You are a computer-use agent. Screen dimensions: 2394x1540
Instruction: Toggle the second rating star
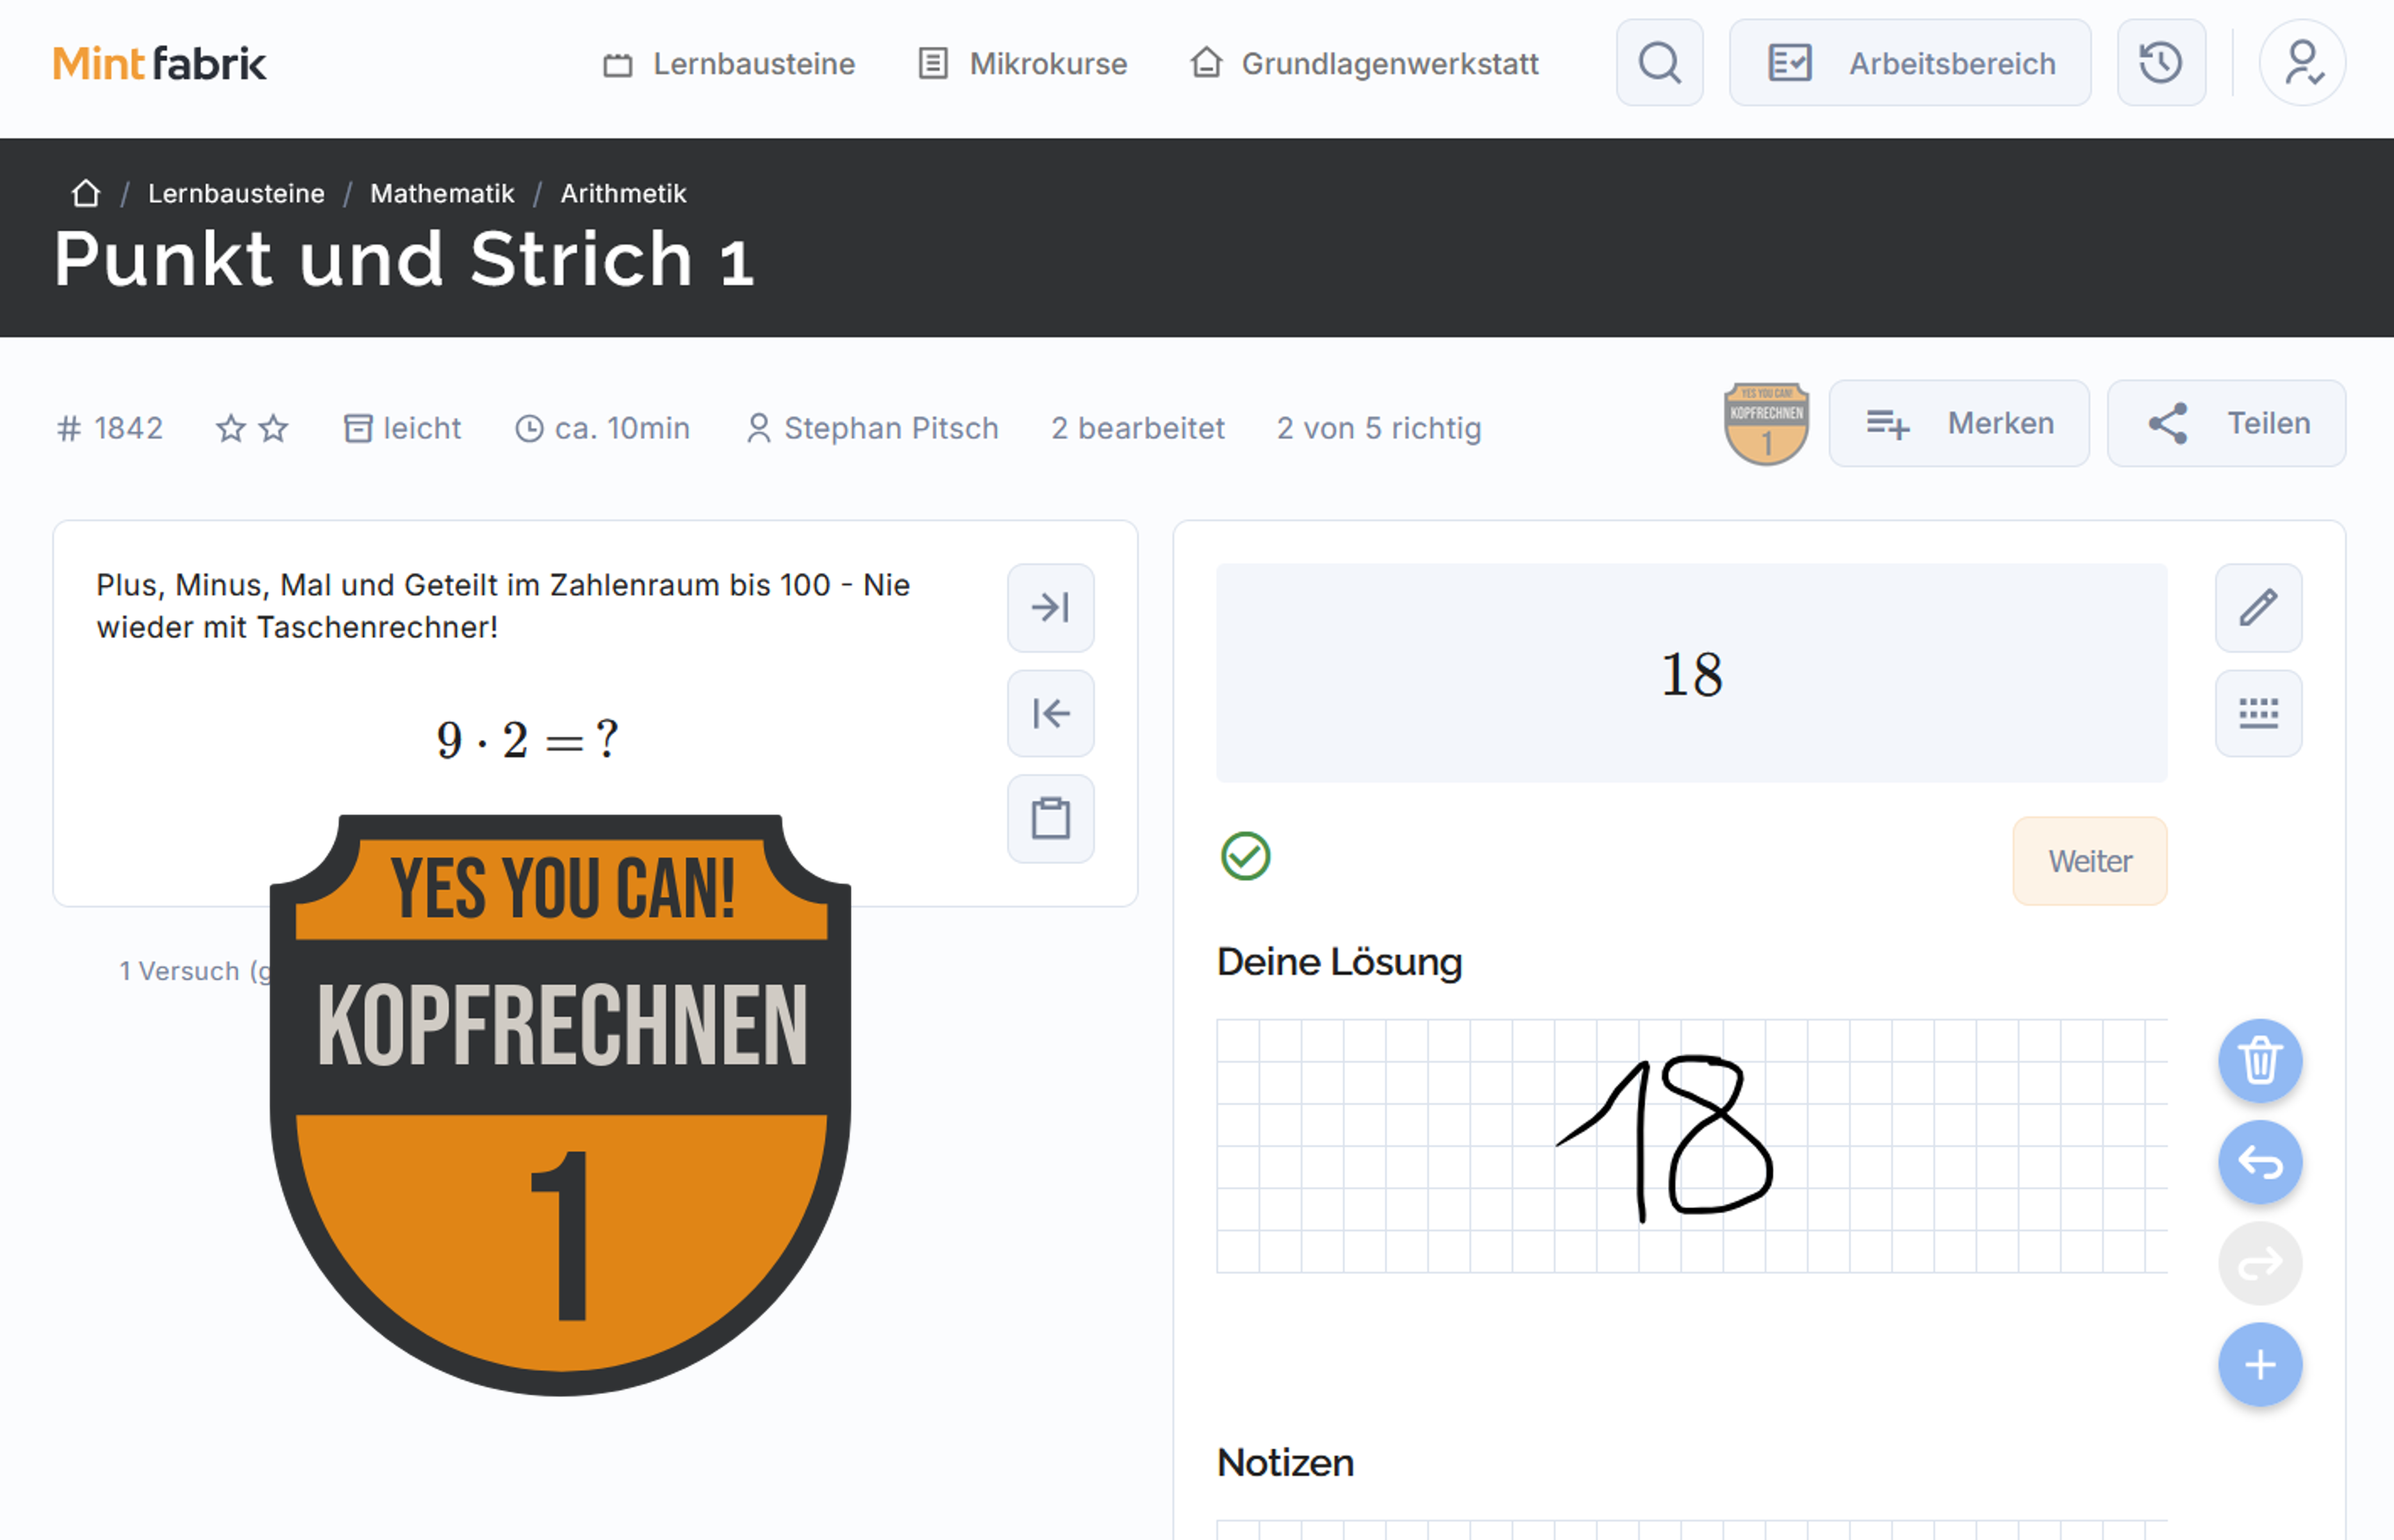tap(273, 428)
